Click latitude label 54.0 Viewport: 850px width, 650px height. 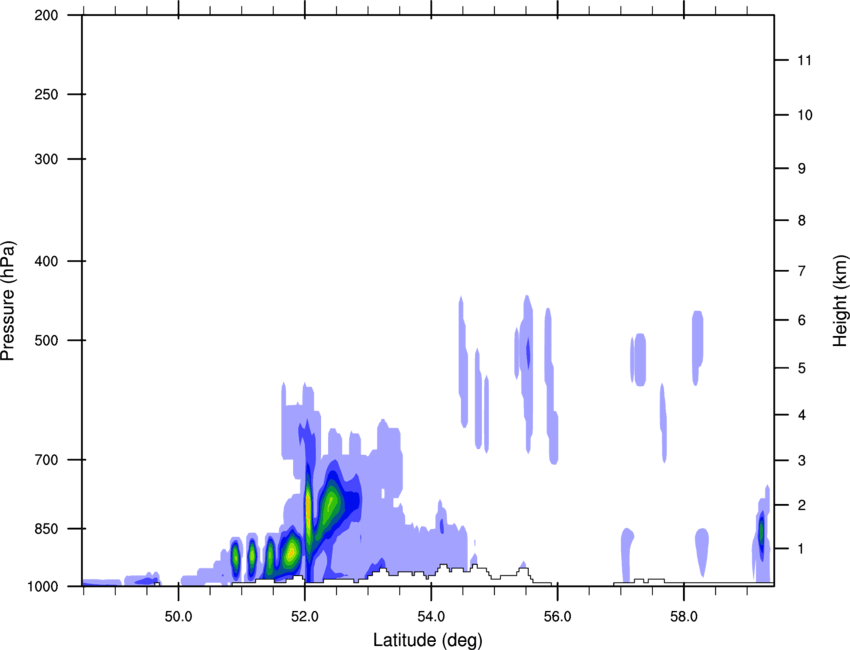click(431, 617)
